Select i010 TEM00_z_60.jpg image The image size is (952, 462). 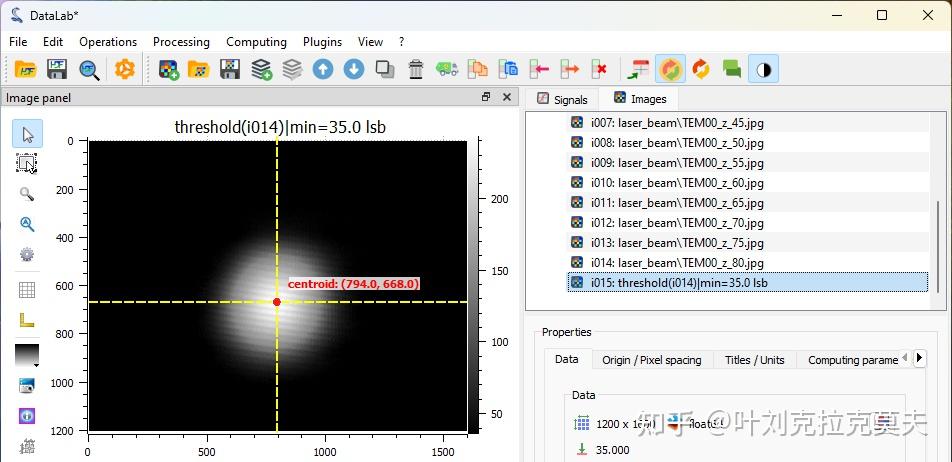click(748, 183)
